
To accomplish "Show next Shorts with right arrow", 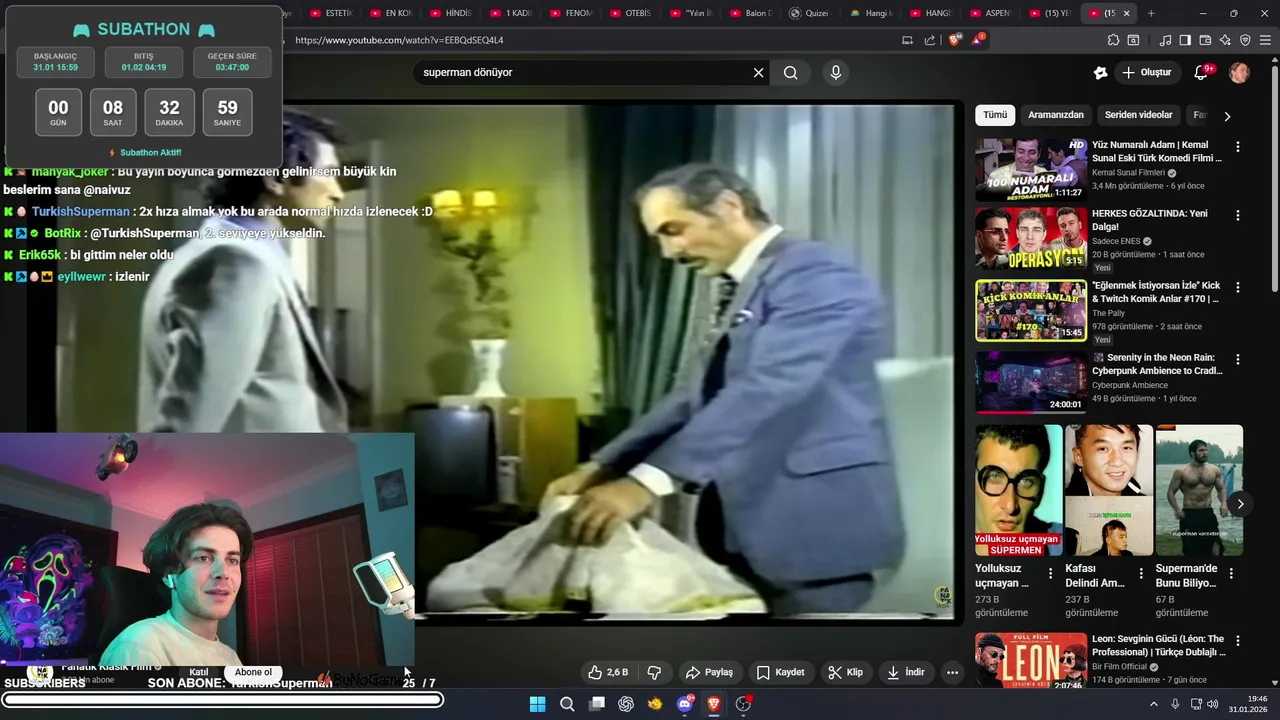I will coord(1240,504).
